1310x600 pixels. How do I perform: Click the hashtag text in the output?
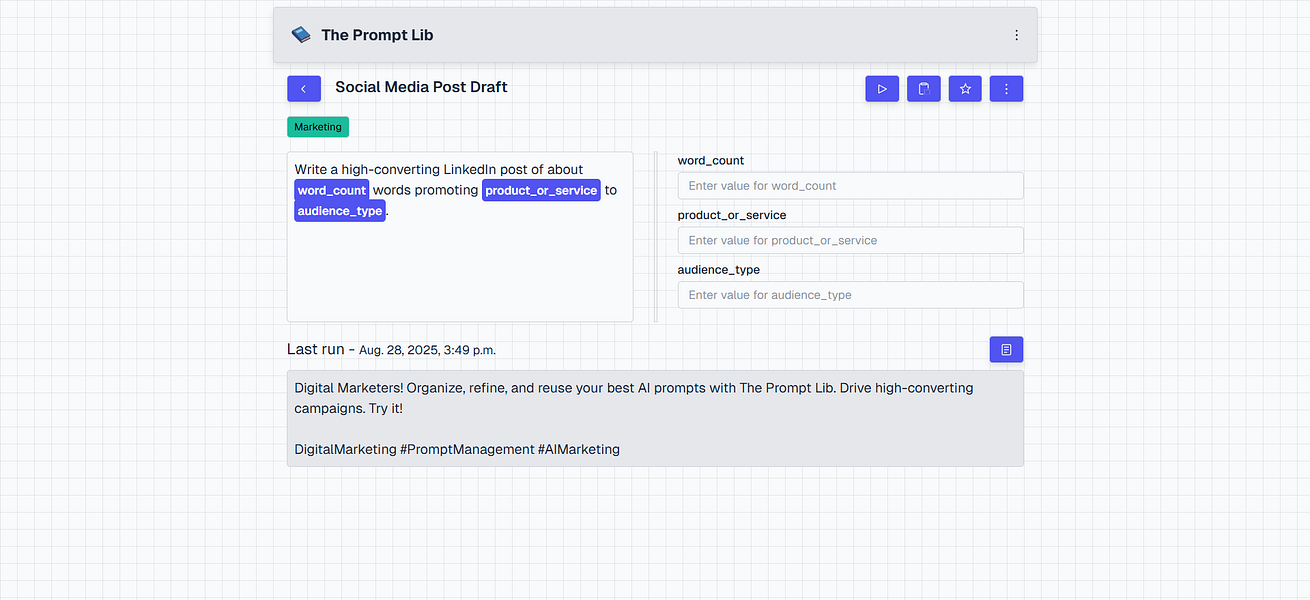click(x=456, y=449)
